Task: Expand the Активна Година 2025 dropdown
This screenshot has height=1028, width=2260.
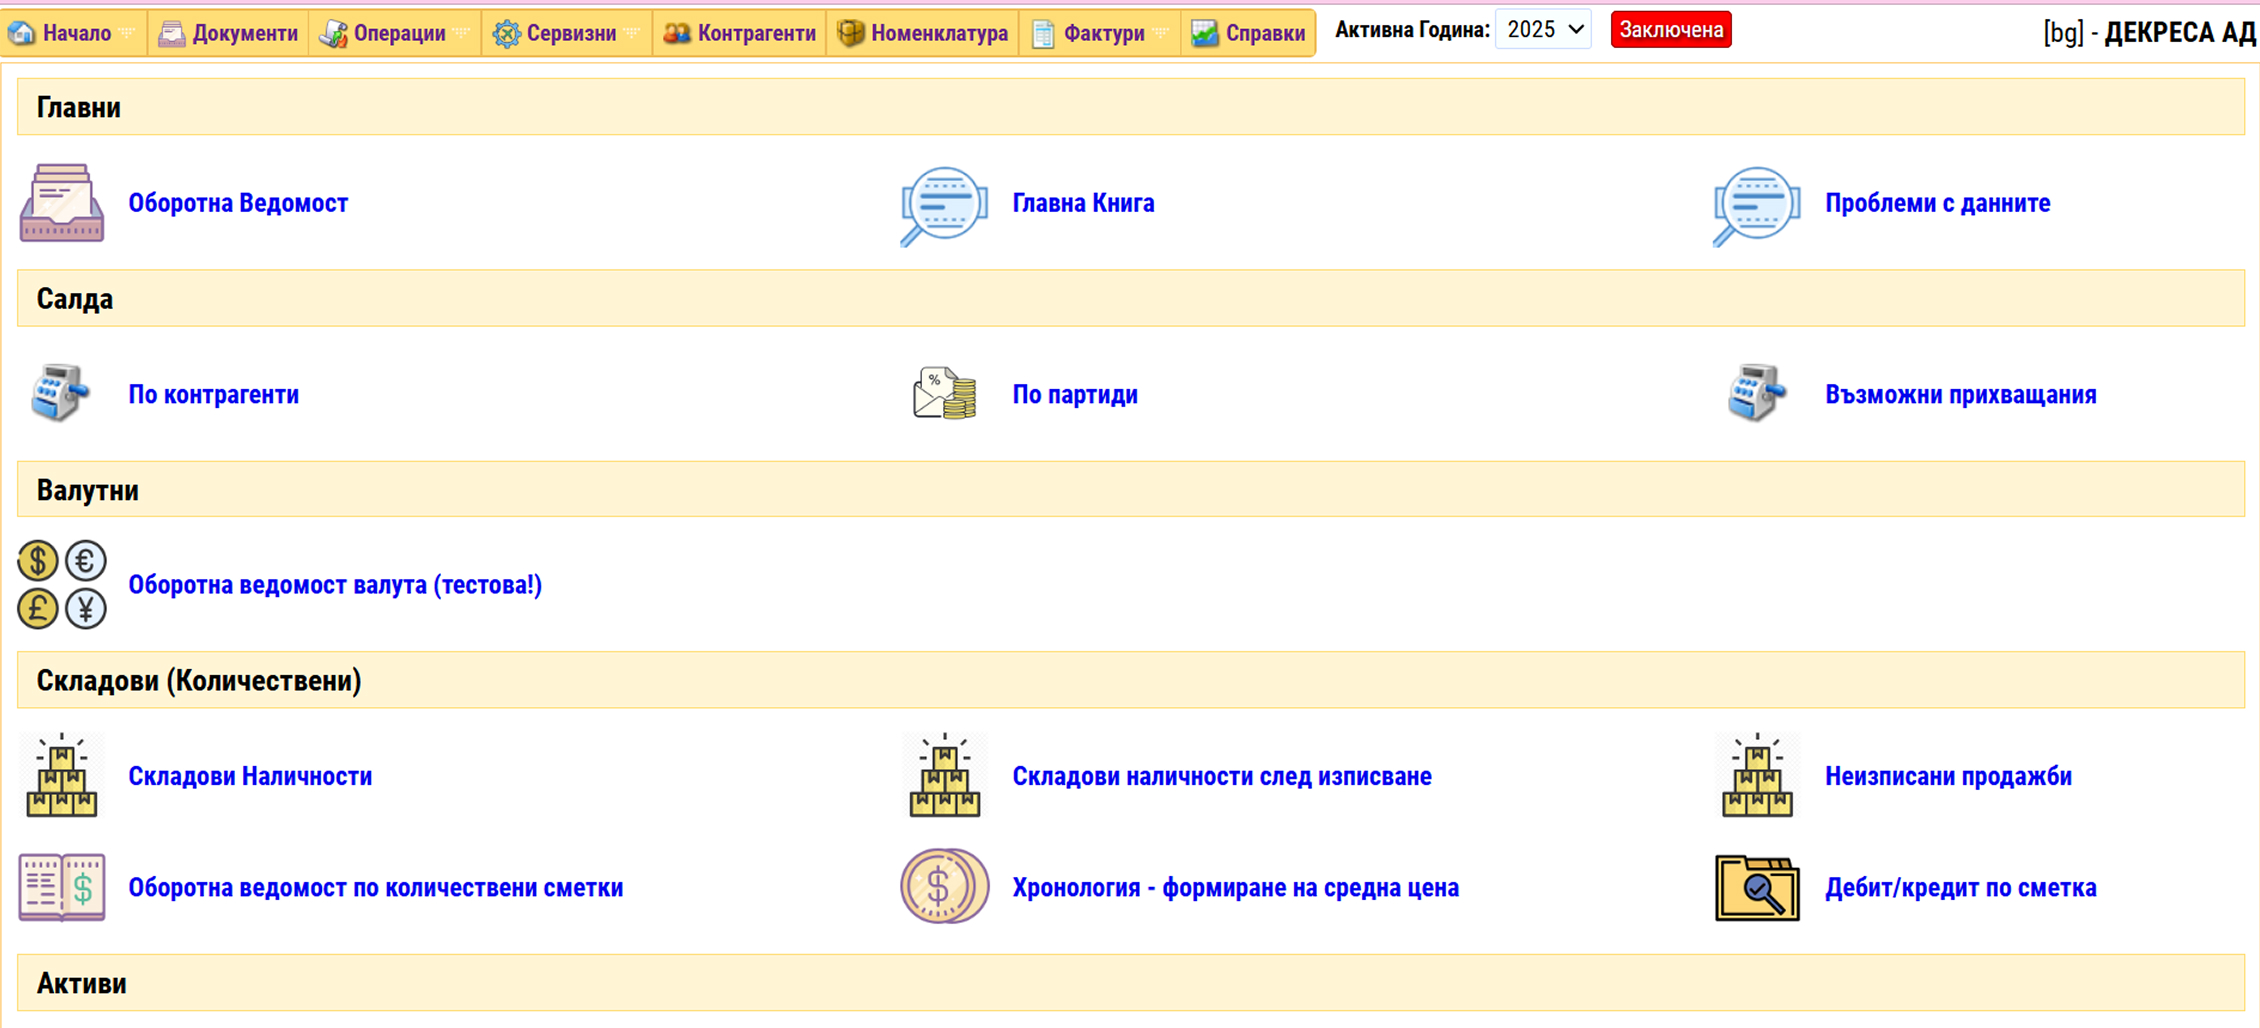Action: point(1544,30)
